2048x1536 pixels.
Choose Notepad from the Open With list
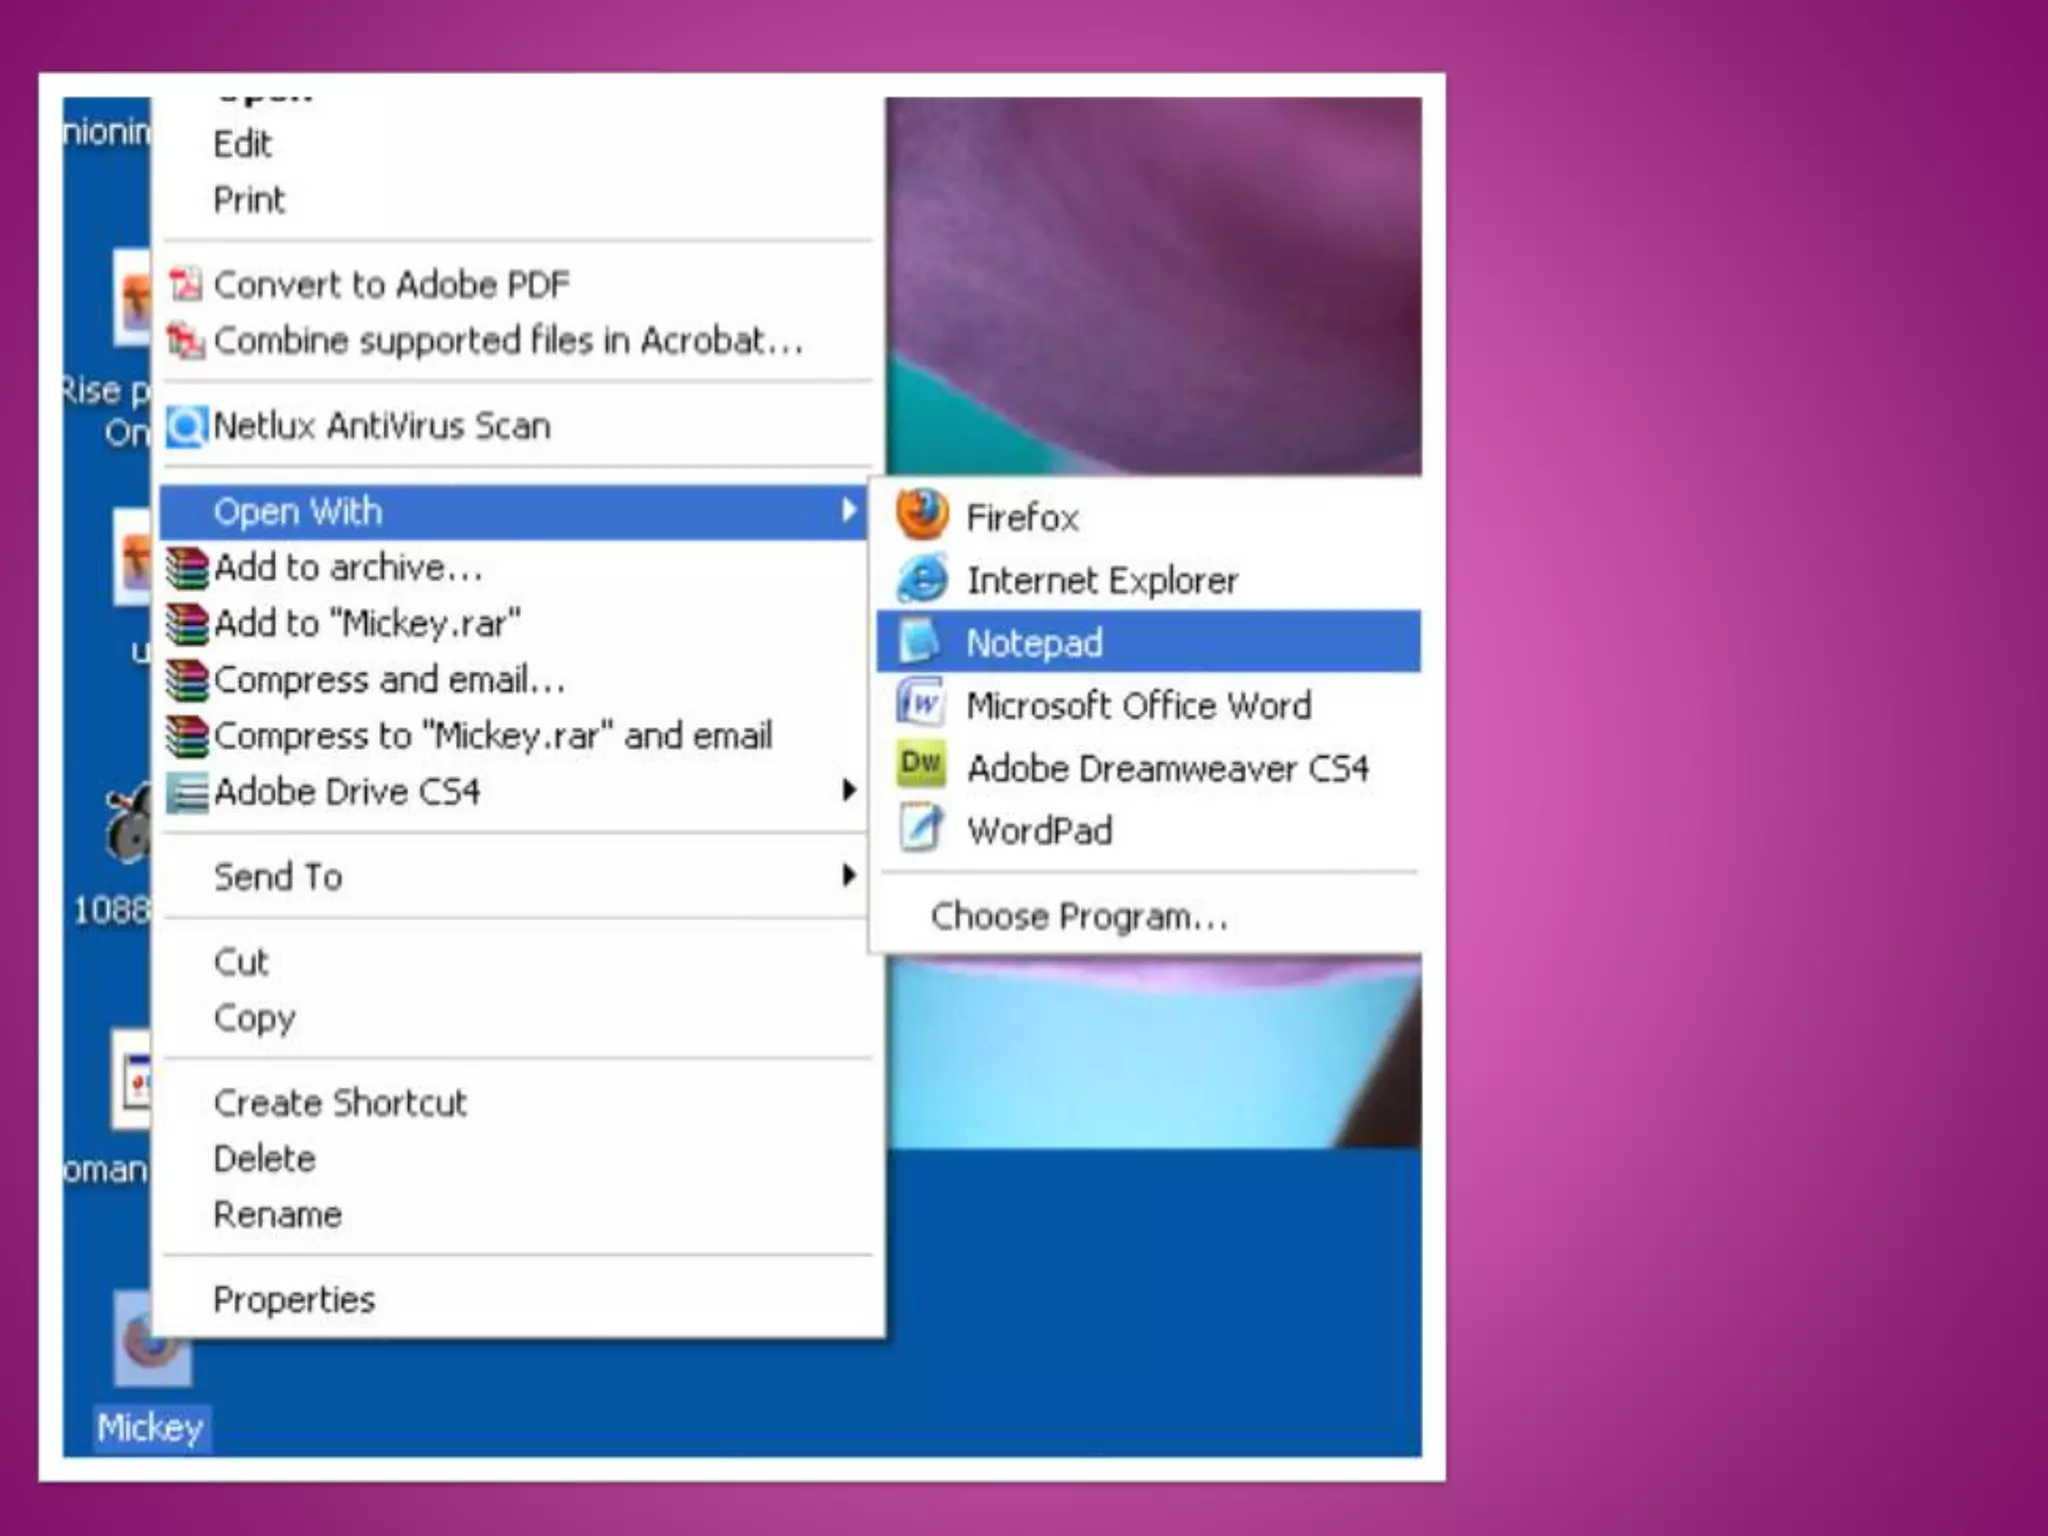[x=1034, y=642]
